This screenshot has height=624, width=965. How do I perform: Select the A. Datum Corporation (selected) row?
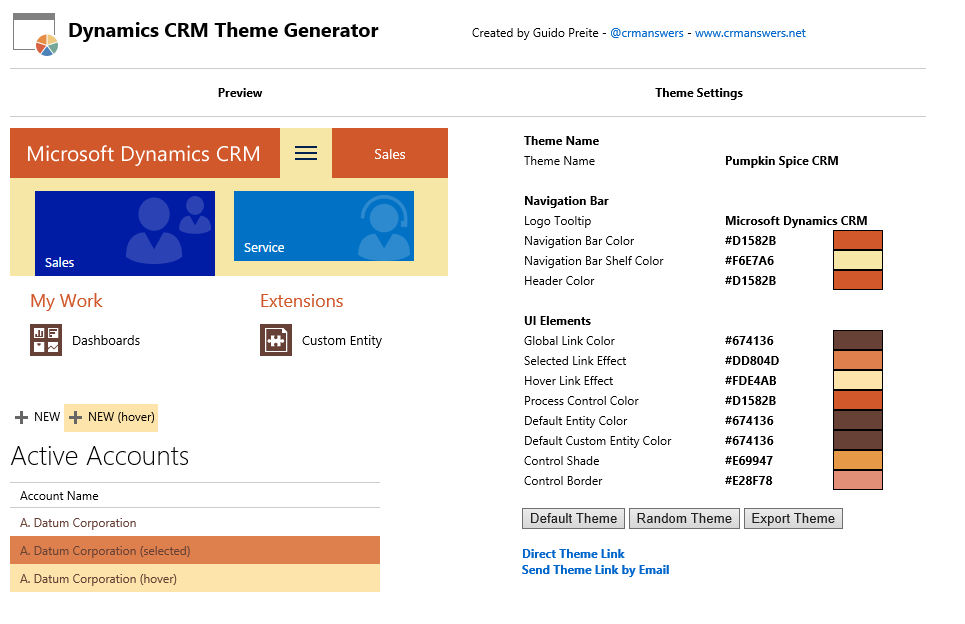195,551
